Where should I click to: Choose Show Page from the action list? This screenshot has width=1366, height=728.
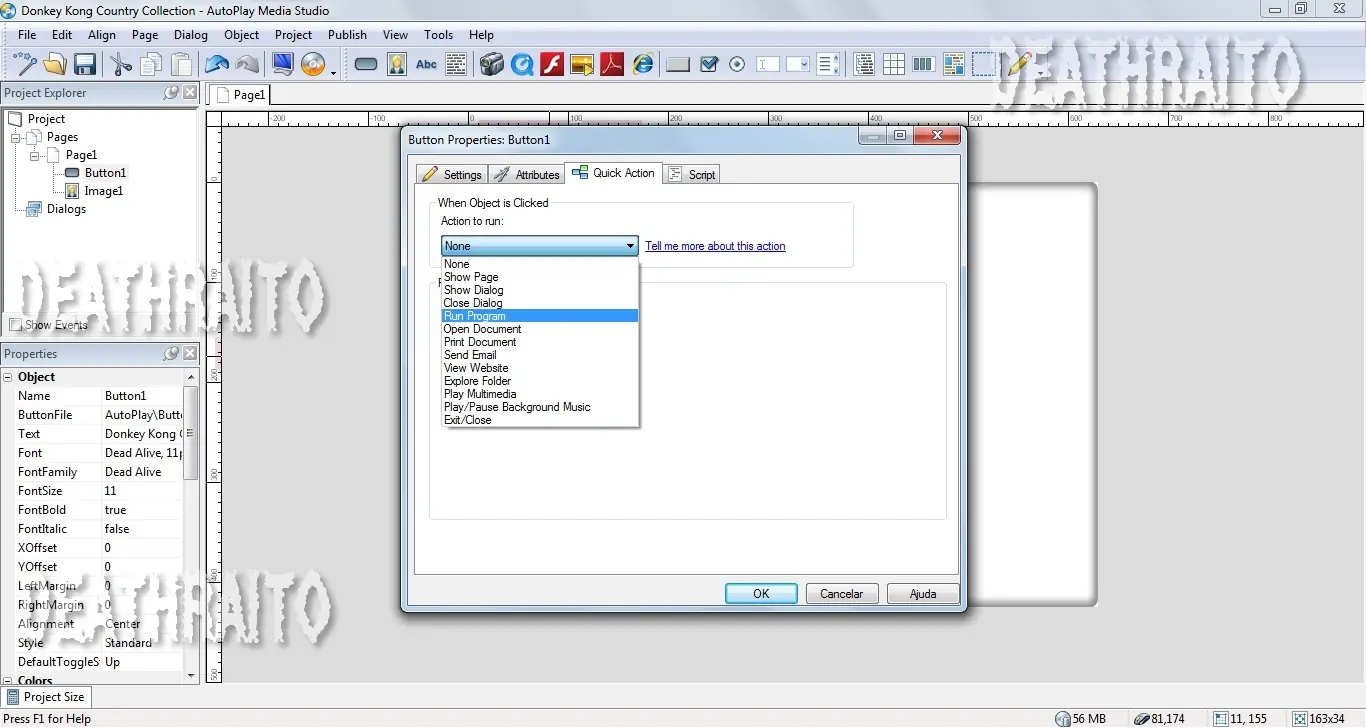(x=540, y=277)
